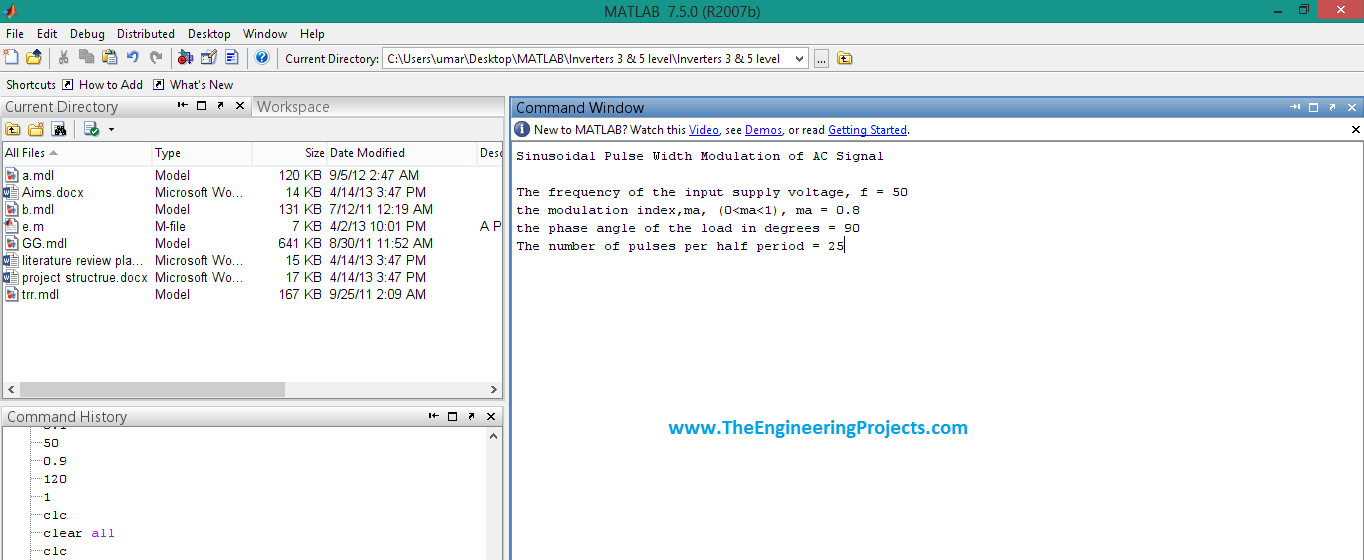Image resolution: width=1364 pixels, height=560 pixels.
Task: Close the Current Directory panel
Action: (x=239, y=105)
